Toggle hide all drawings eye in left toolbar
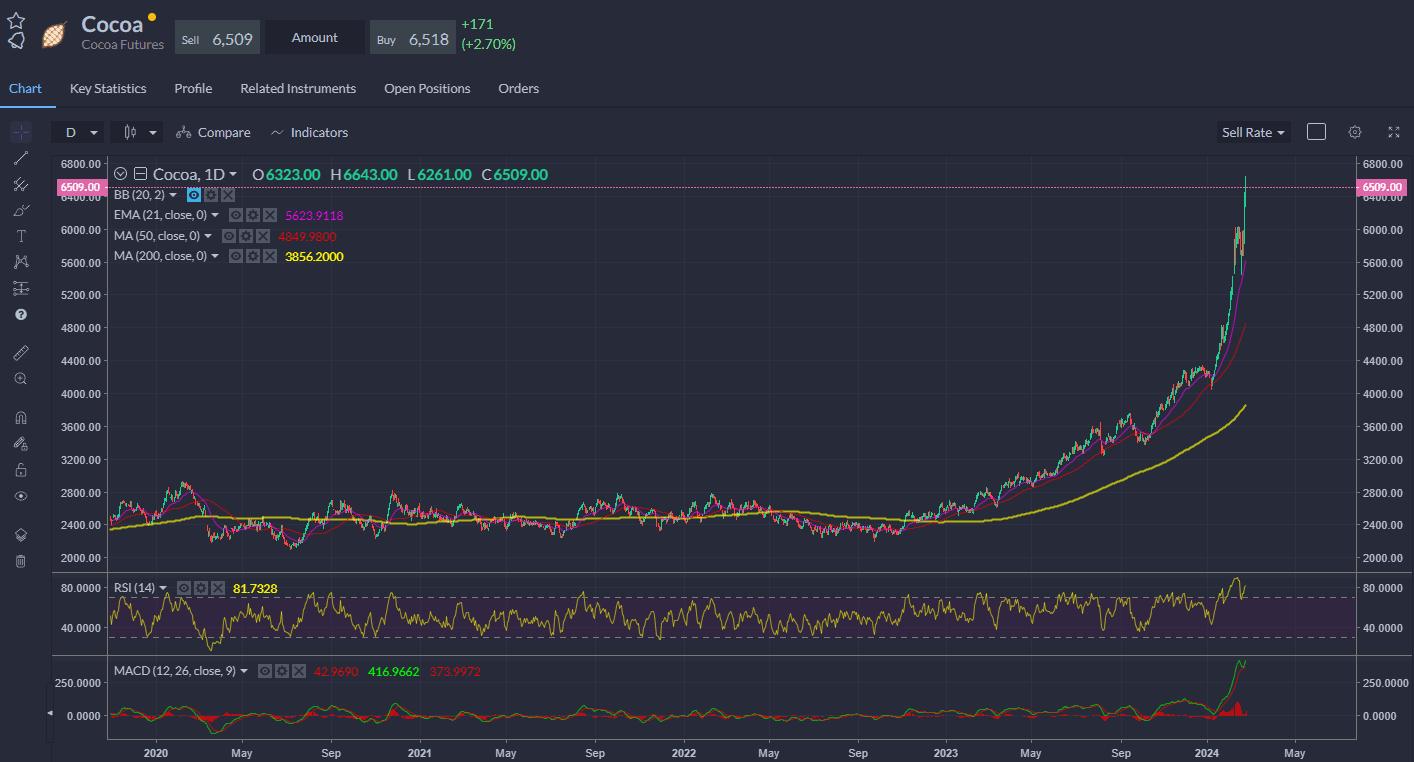 (21, 496)
